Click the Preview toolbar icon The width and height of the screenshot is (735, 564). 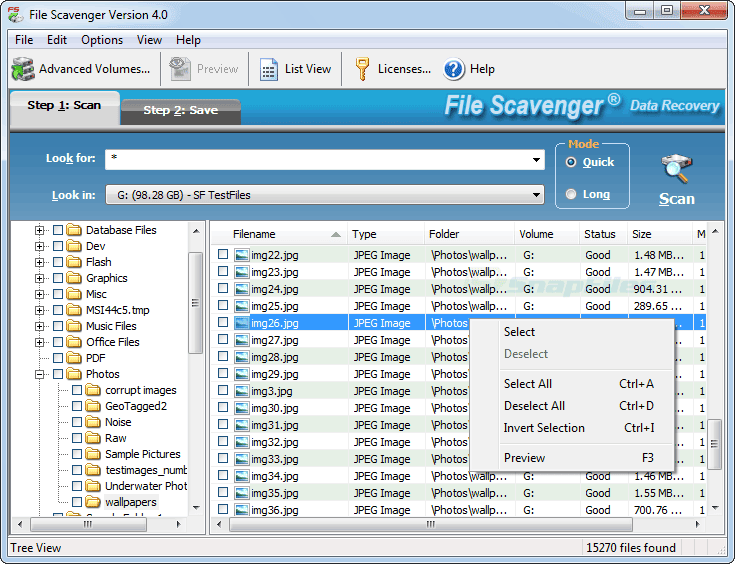tap(180, 69)
